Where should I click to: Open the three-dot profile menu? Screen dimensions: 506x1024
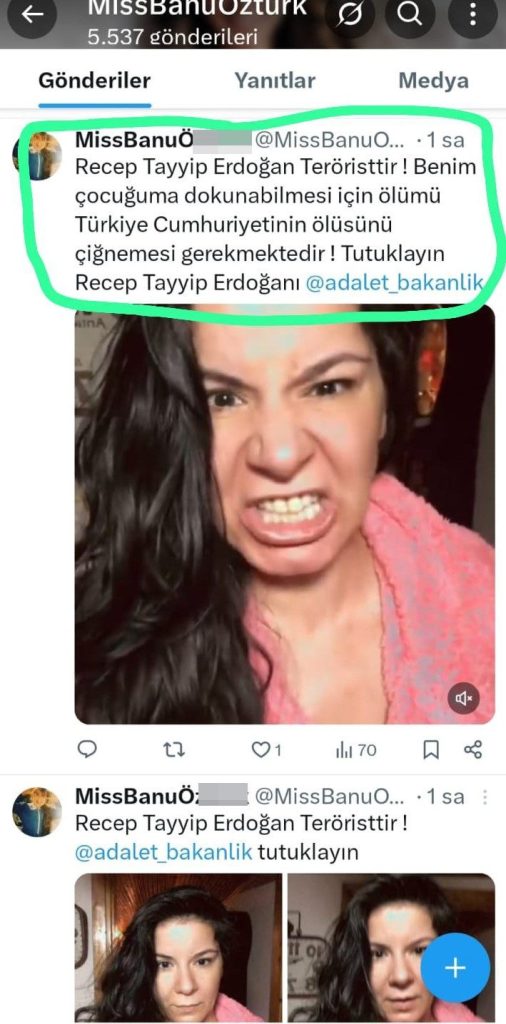(473, 14)
